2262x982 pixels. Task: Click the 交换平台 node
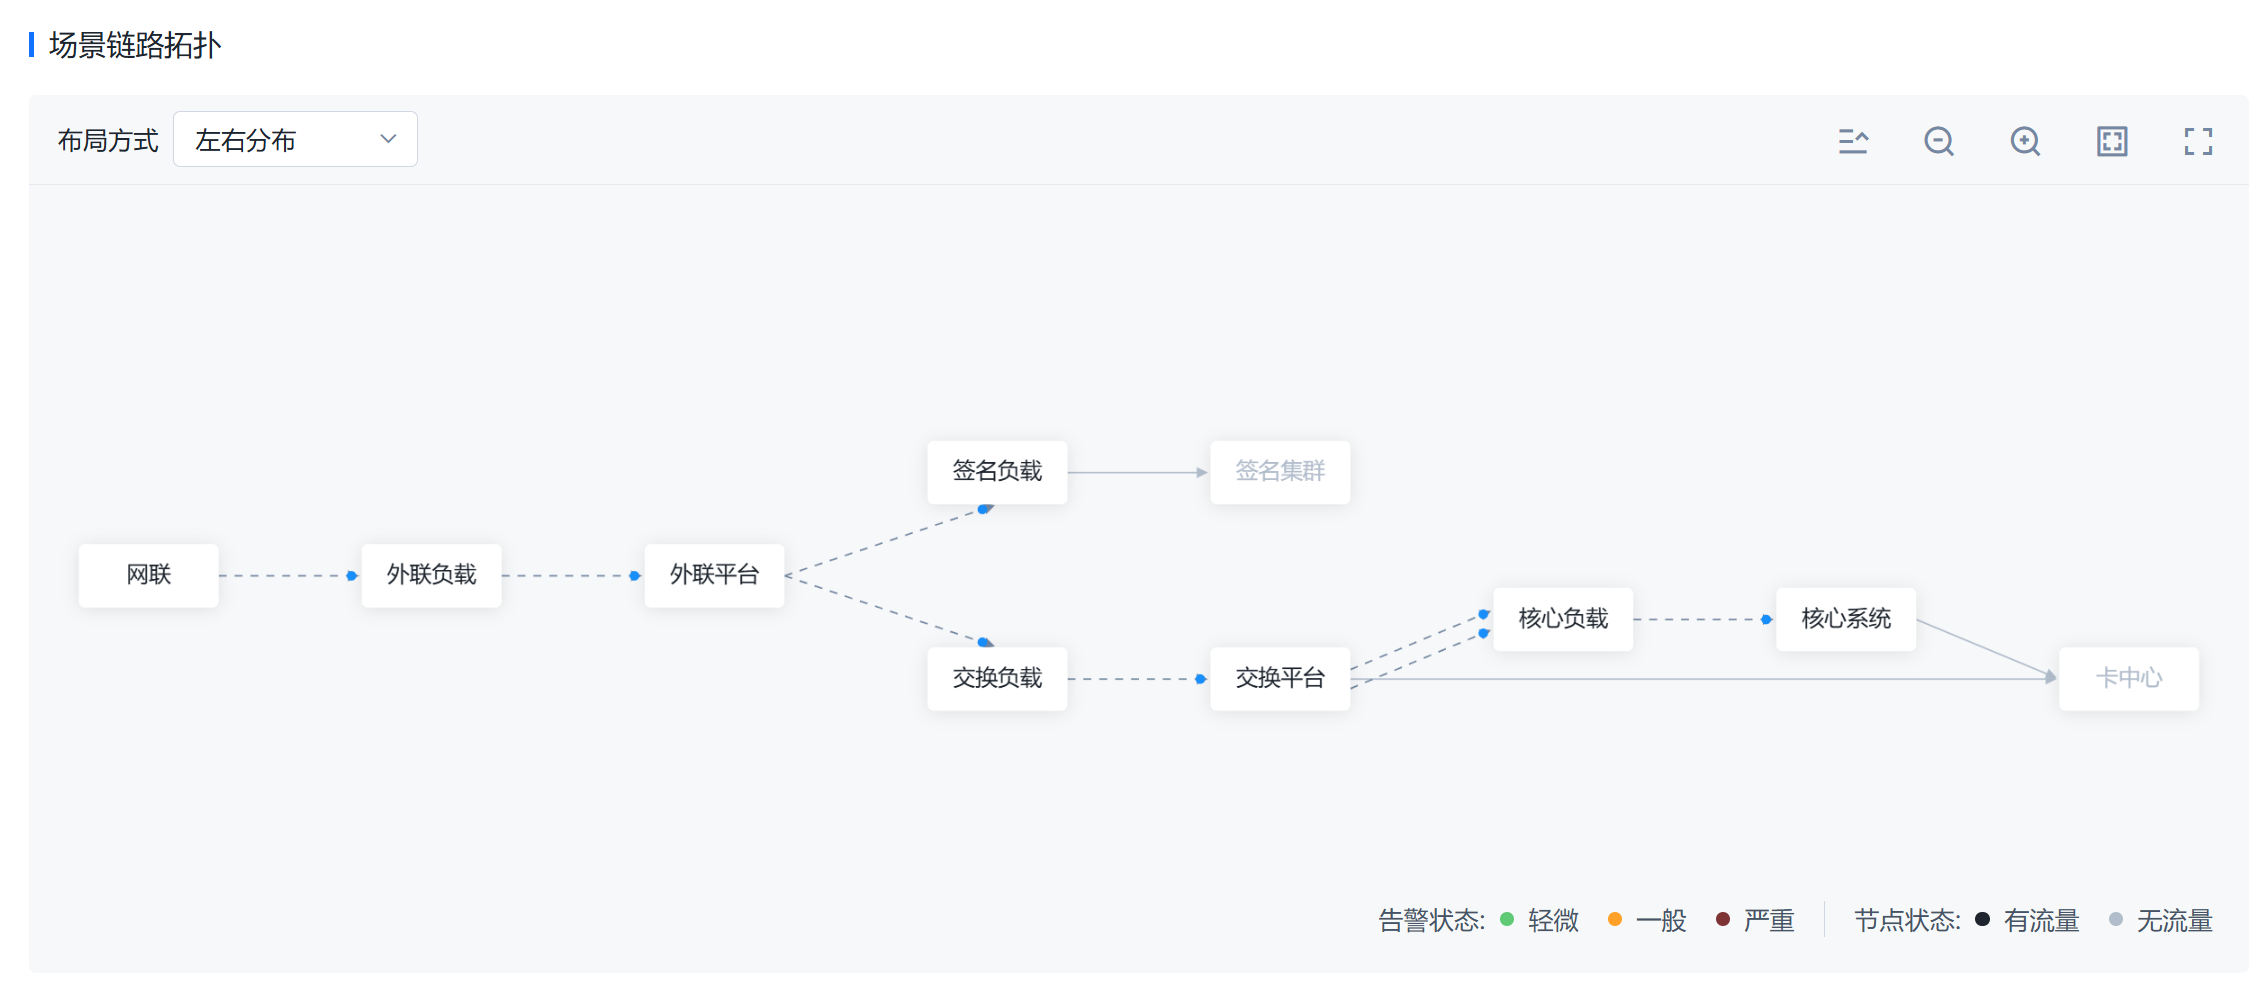1280,679
